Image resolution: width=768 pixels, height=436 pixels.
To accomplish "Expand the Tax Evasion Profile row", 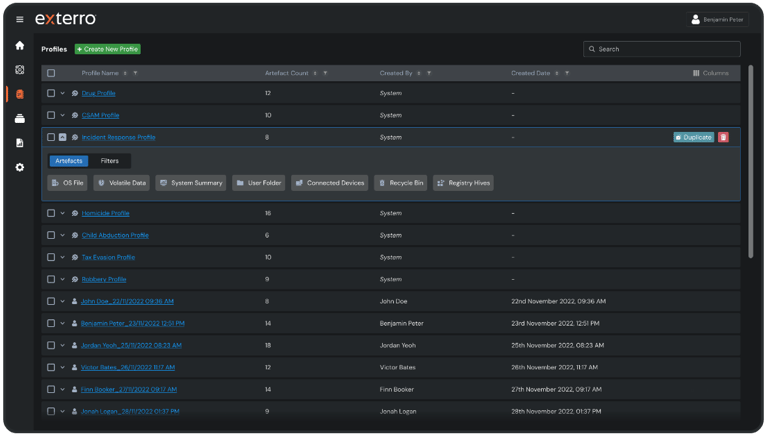I will (62, 257).
